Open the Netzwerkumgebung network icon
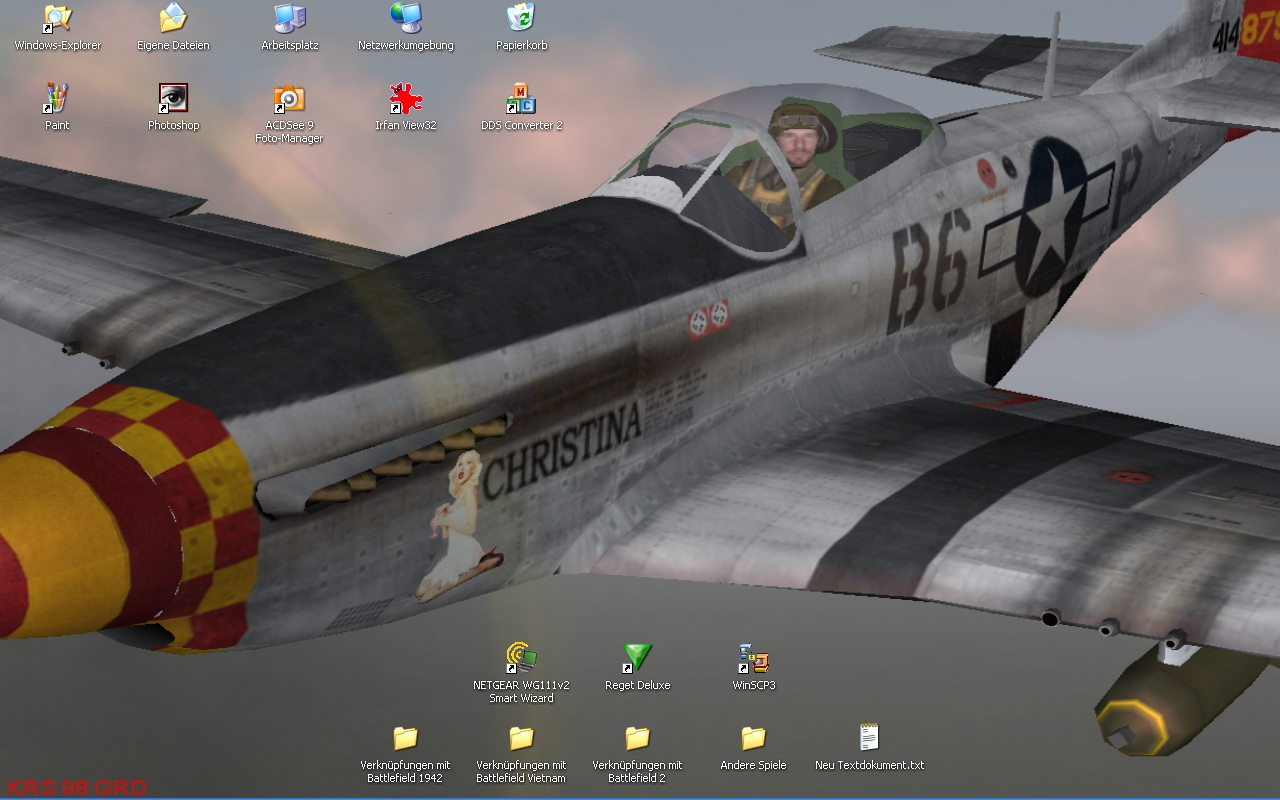 click(x=405, y=18)
